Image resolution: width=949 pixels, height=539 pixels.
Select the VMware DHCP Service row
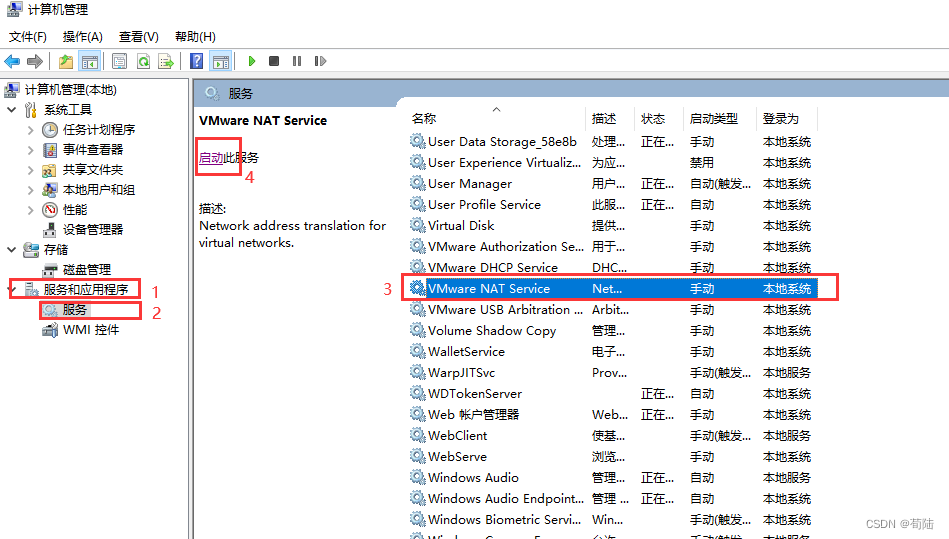(612, 267)
